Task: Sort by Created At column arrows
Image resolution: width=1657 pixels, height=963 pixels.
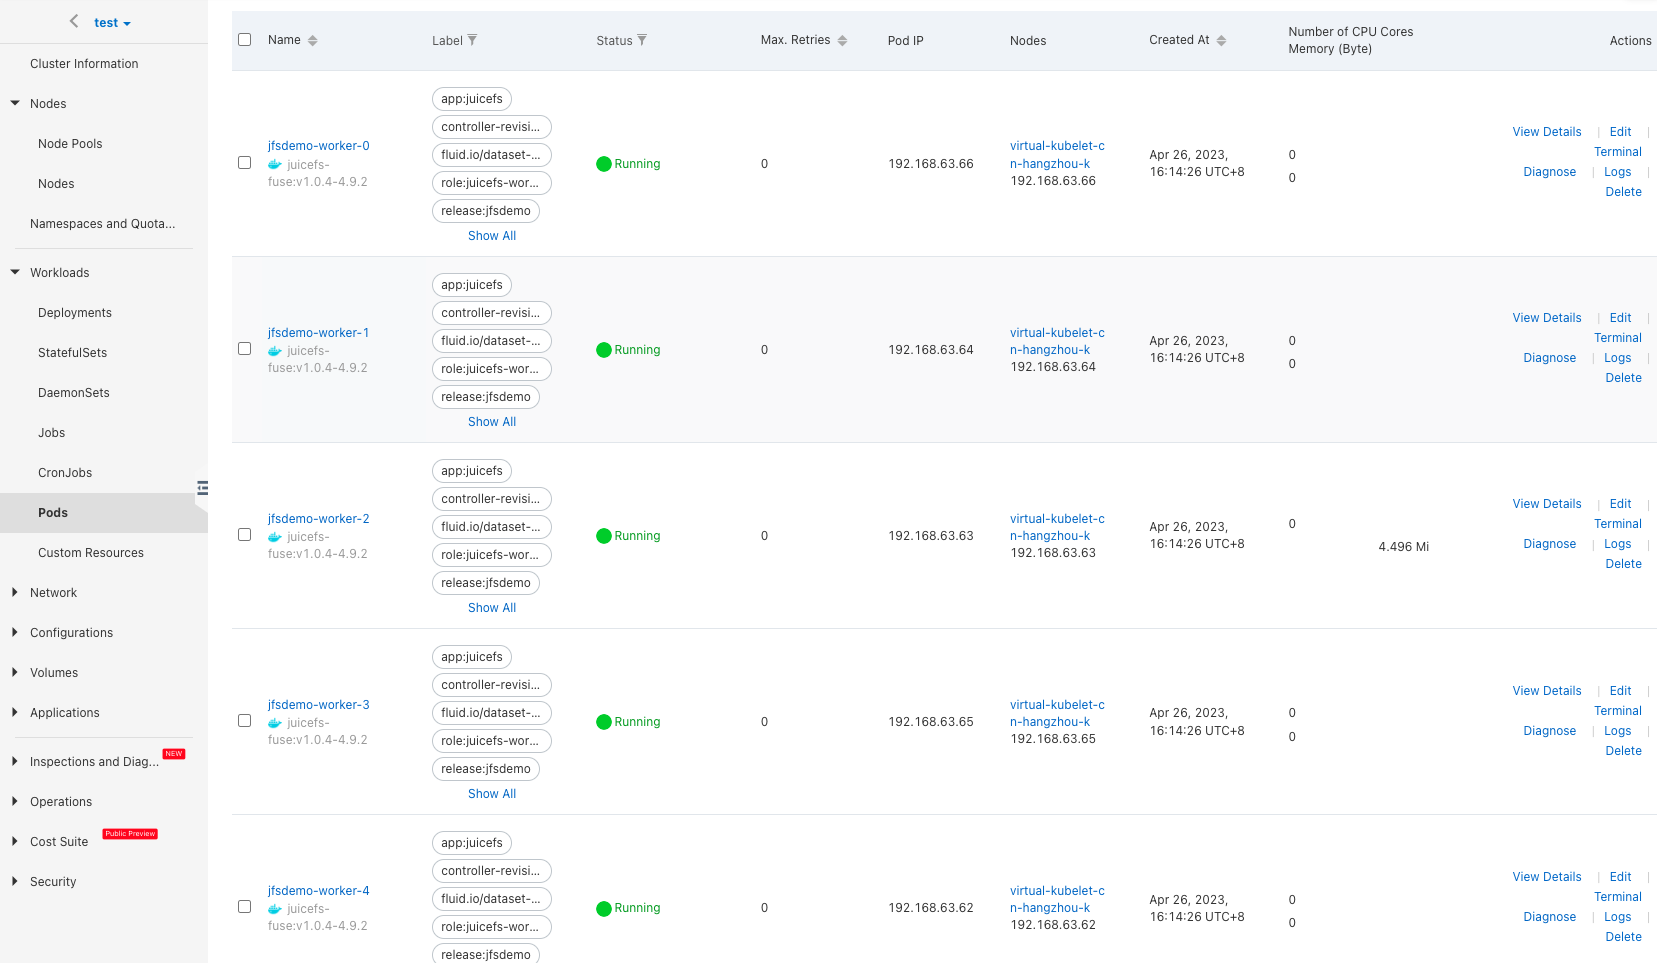Action: point(1221,41)
